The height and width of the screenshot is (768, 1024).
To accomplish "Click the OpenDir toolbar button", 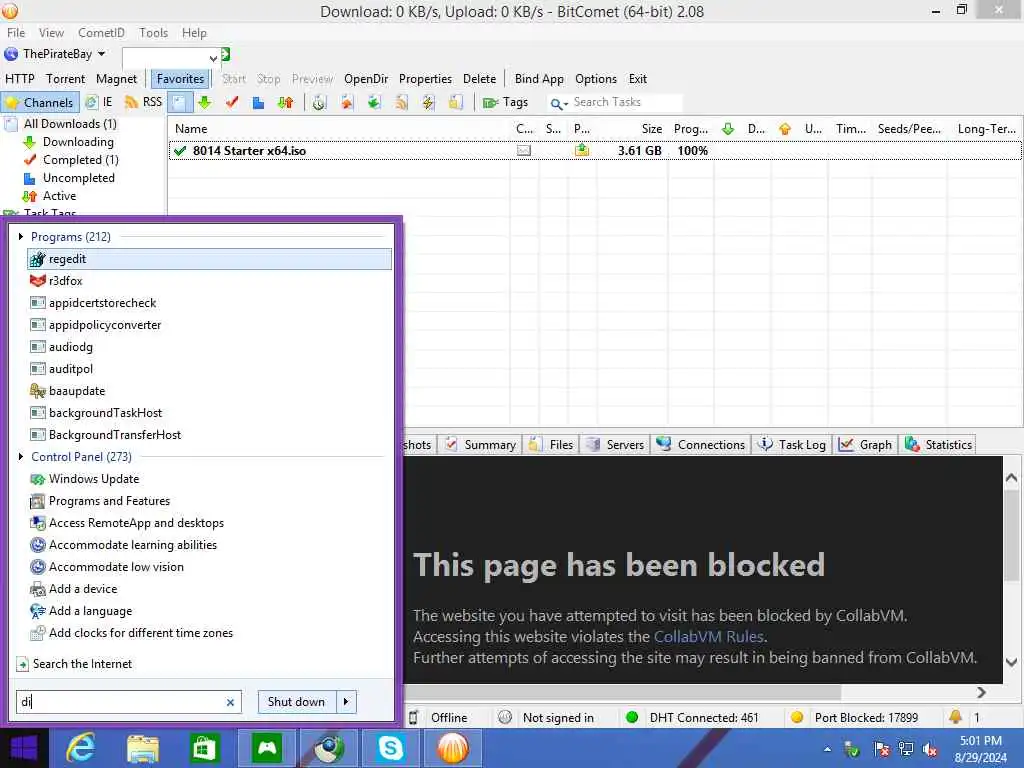I will (366, 79).
